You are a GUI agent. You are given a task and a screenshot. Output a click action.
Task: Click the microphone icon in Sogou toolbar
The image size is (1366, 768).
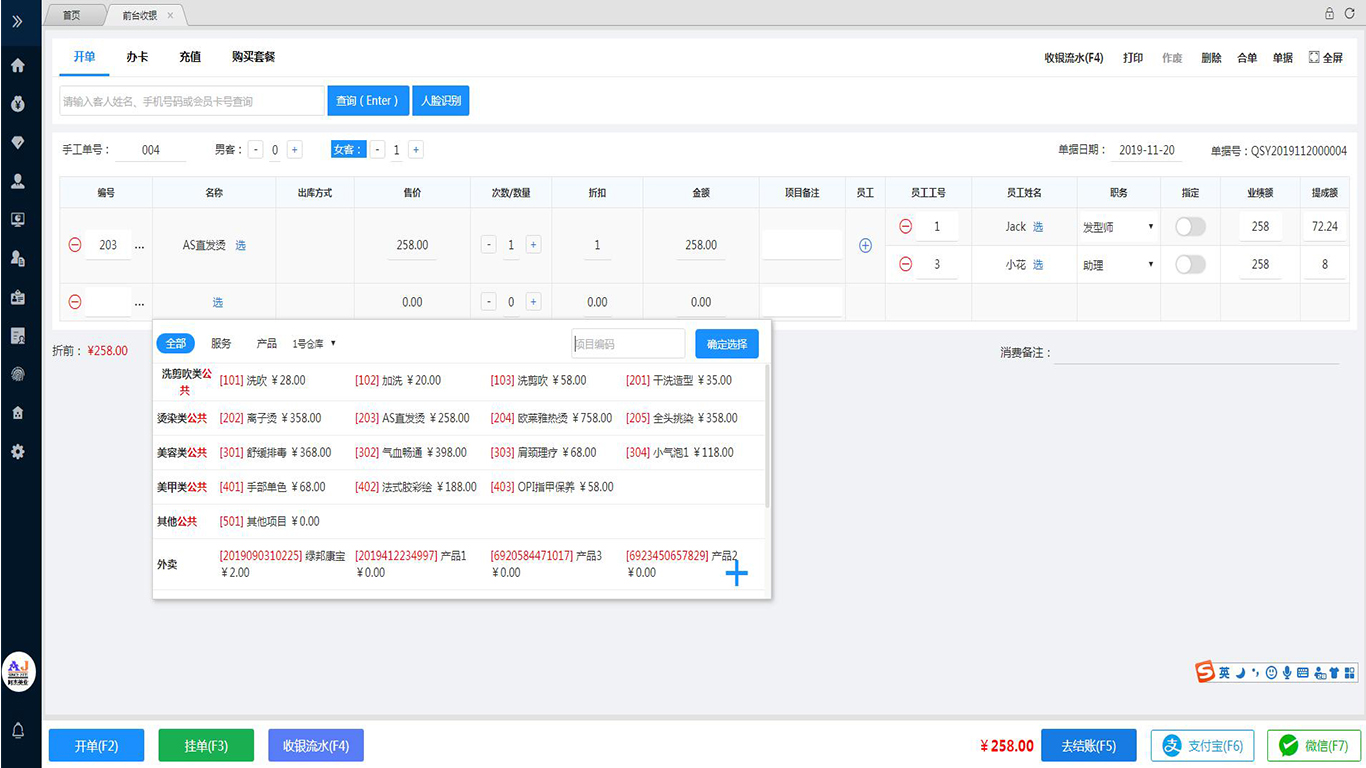1287,673
